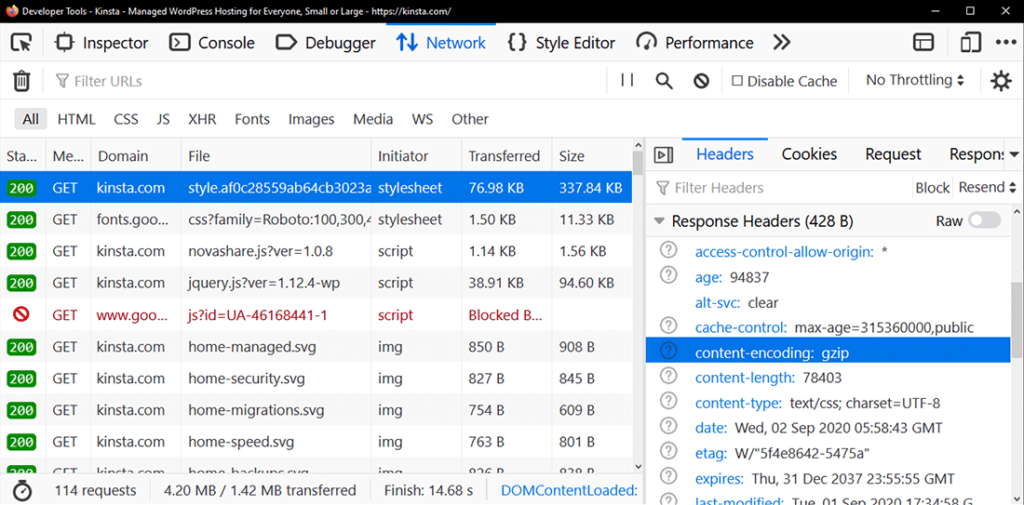Enable the Disable Cache checkbox

pyautogui.click(x=737, y=81)
